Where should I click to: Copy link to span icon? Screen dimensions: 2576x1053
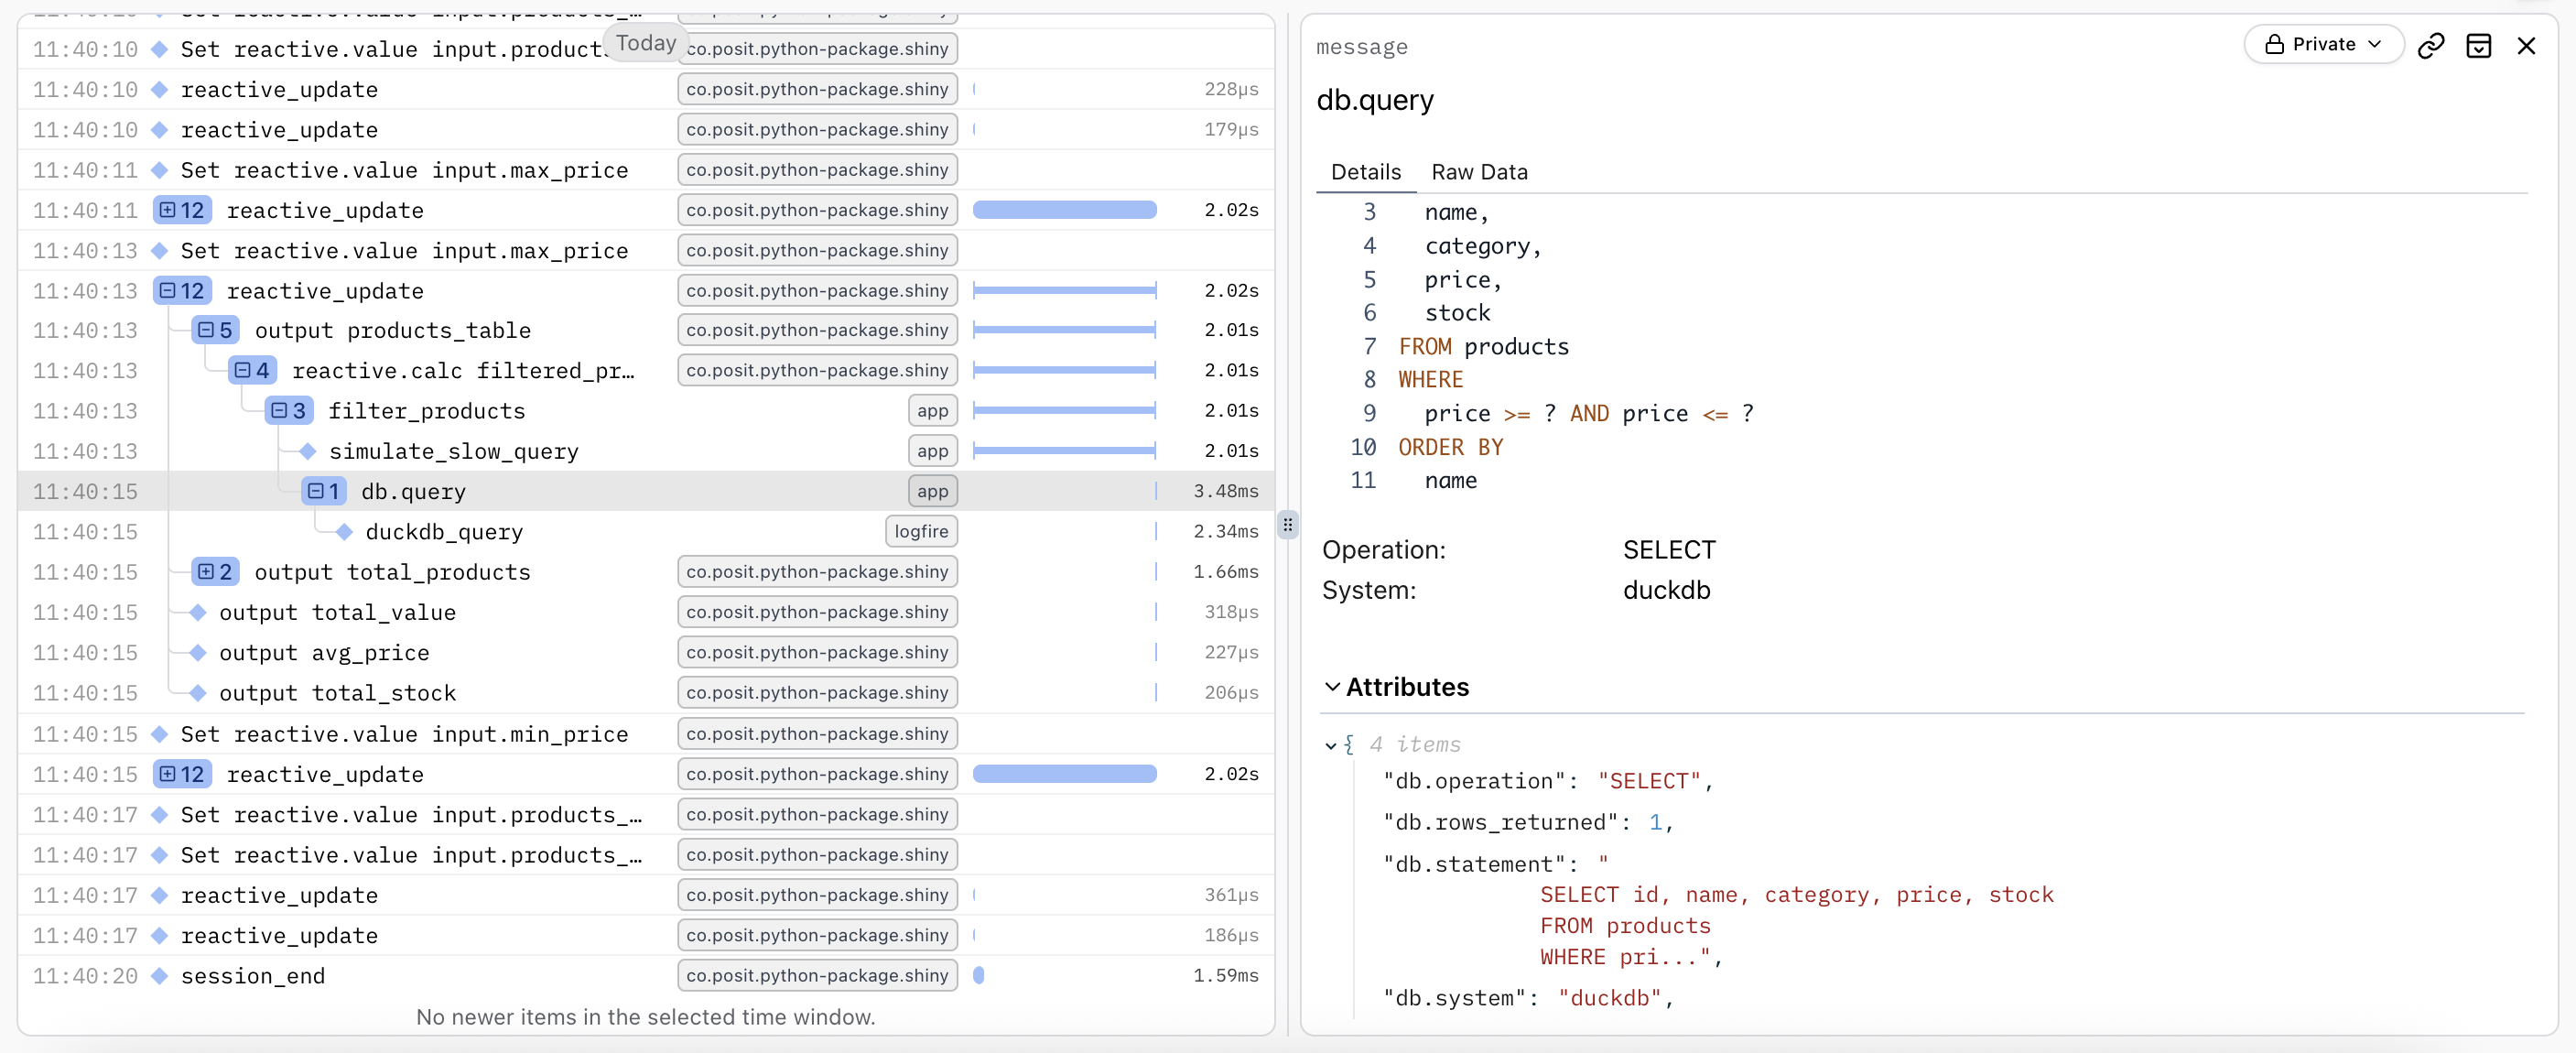point(2430,45)
